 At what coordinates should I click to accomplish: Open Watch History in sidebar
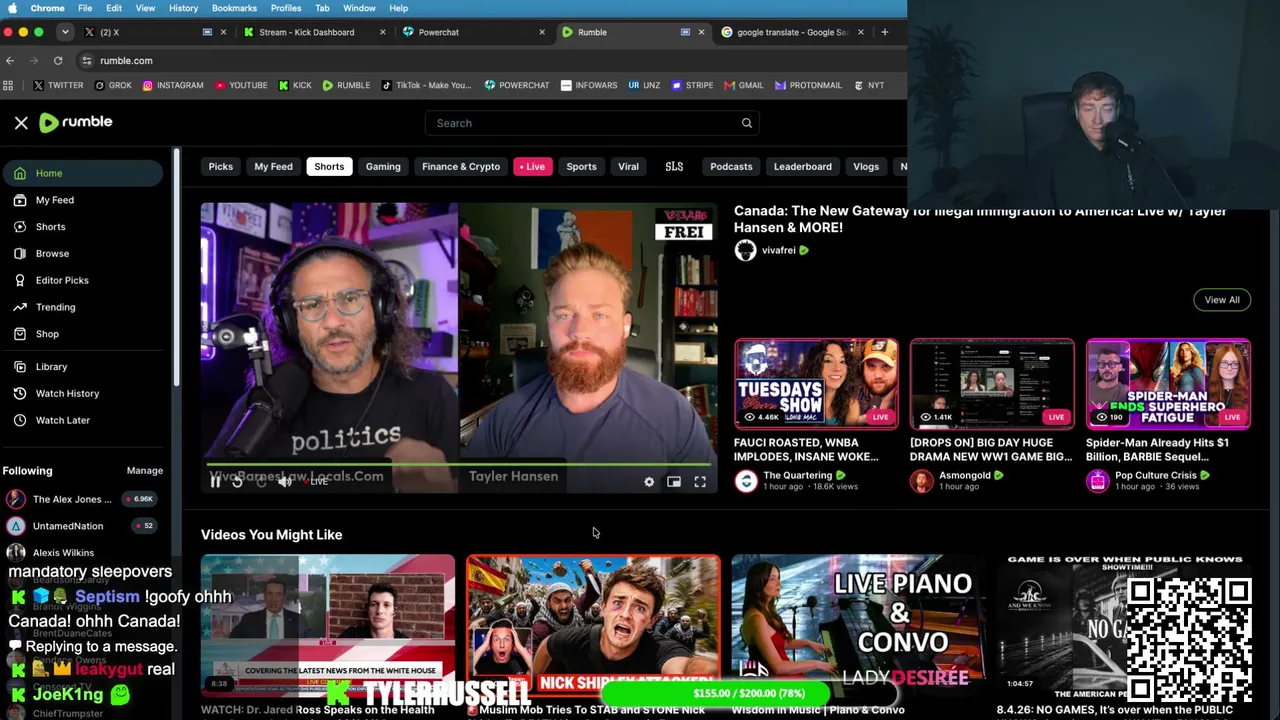82,393
